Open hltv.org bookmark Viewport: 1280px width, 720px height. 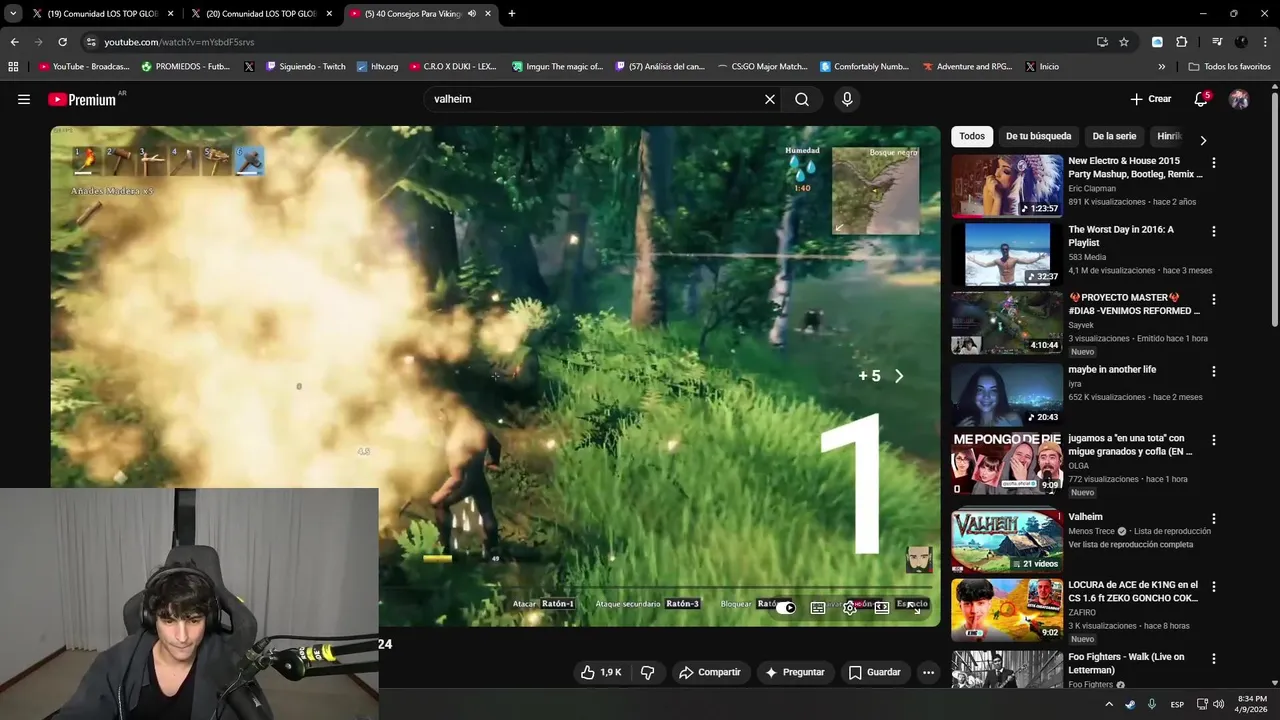pyautogui.click(x=377, y=67)
